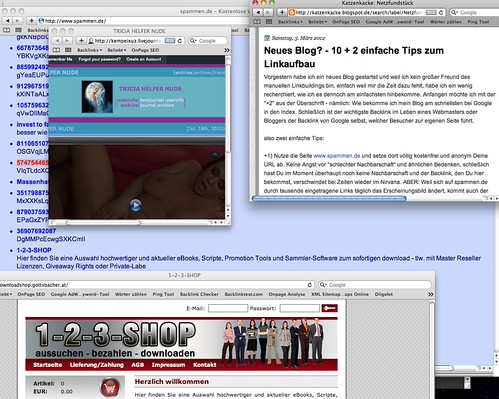Open the red shopping cart icon

point(110,388)
